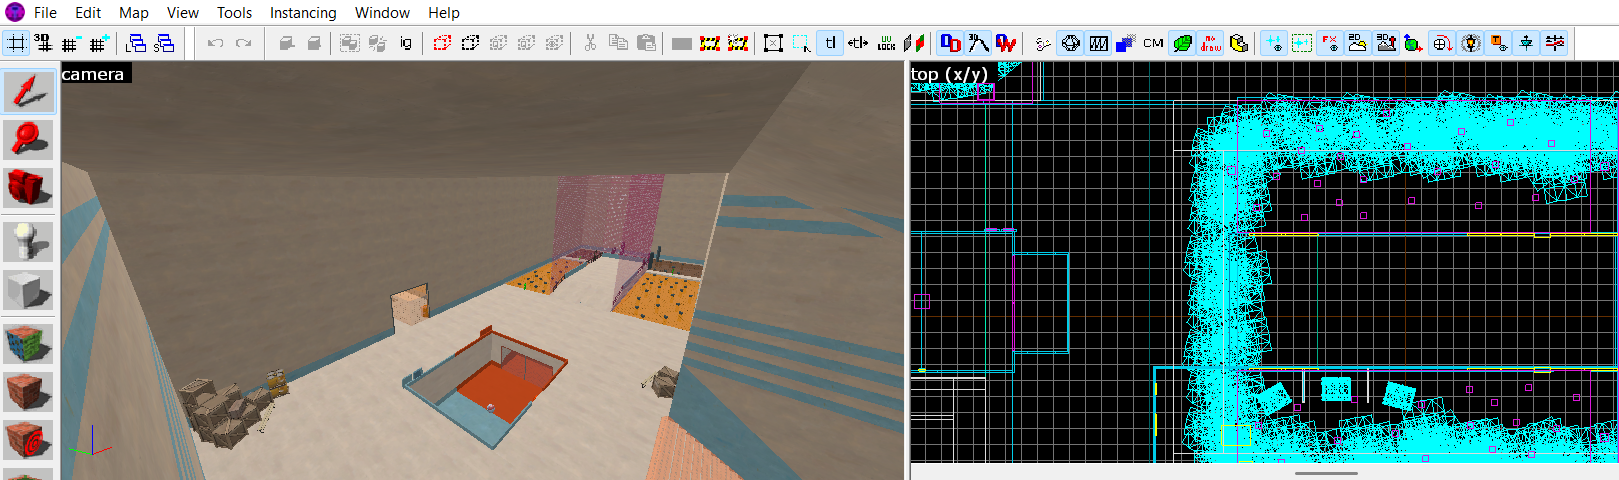Click the Apply Decals tool

click(x=28, y=439)
